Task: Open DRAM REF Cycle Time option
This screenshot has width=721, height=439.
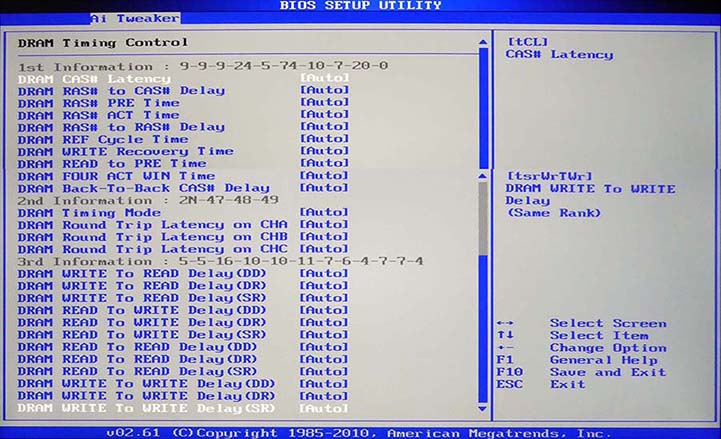Action: 183,139
